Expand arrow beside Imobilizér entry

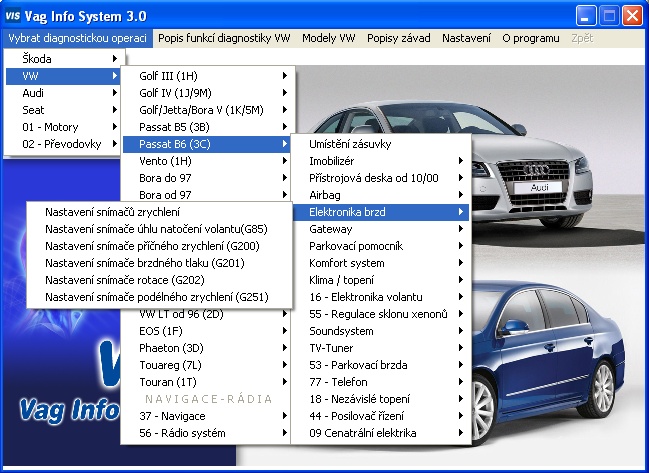pos(461,161)
